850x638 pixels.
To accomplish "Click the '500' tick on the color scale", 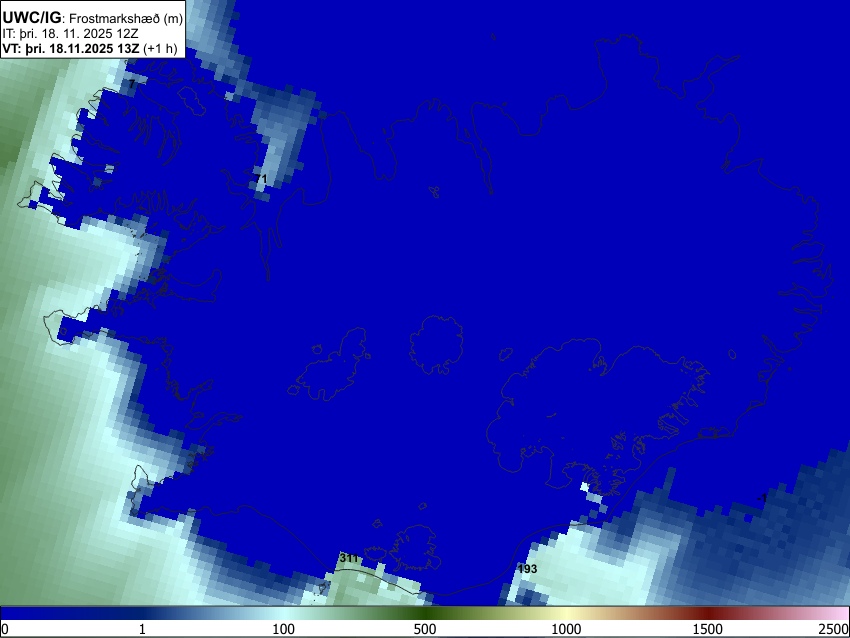I will 425,629.
